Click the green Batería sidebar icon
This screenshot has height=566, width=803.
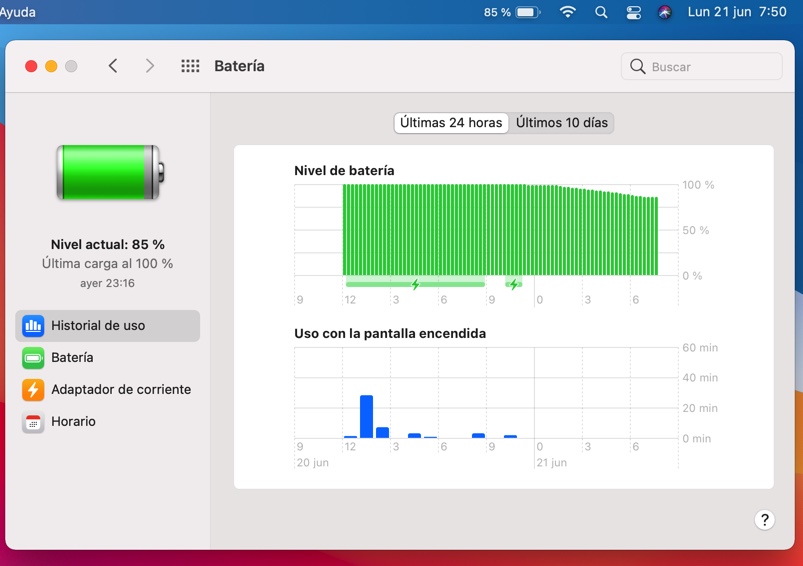(33, 358)
